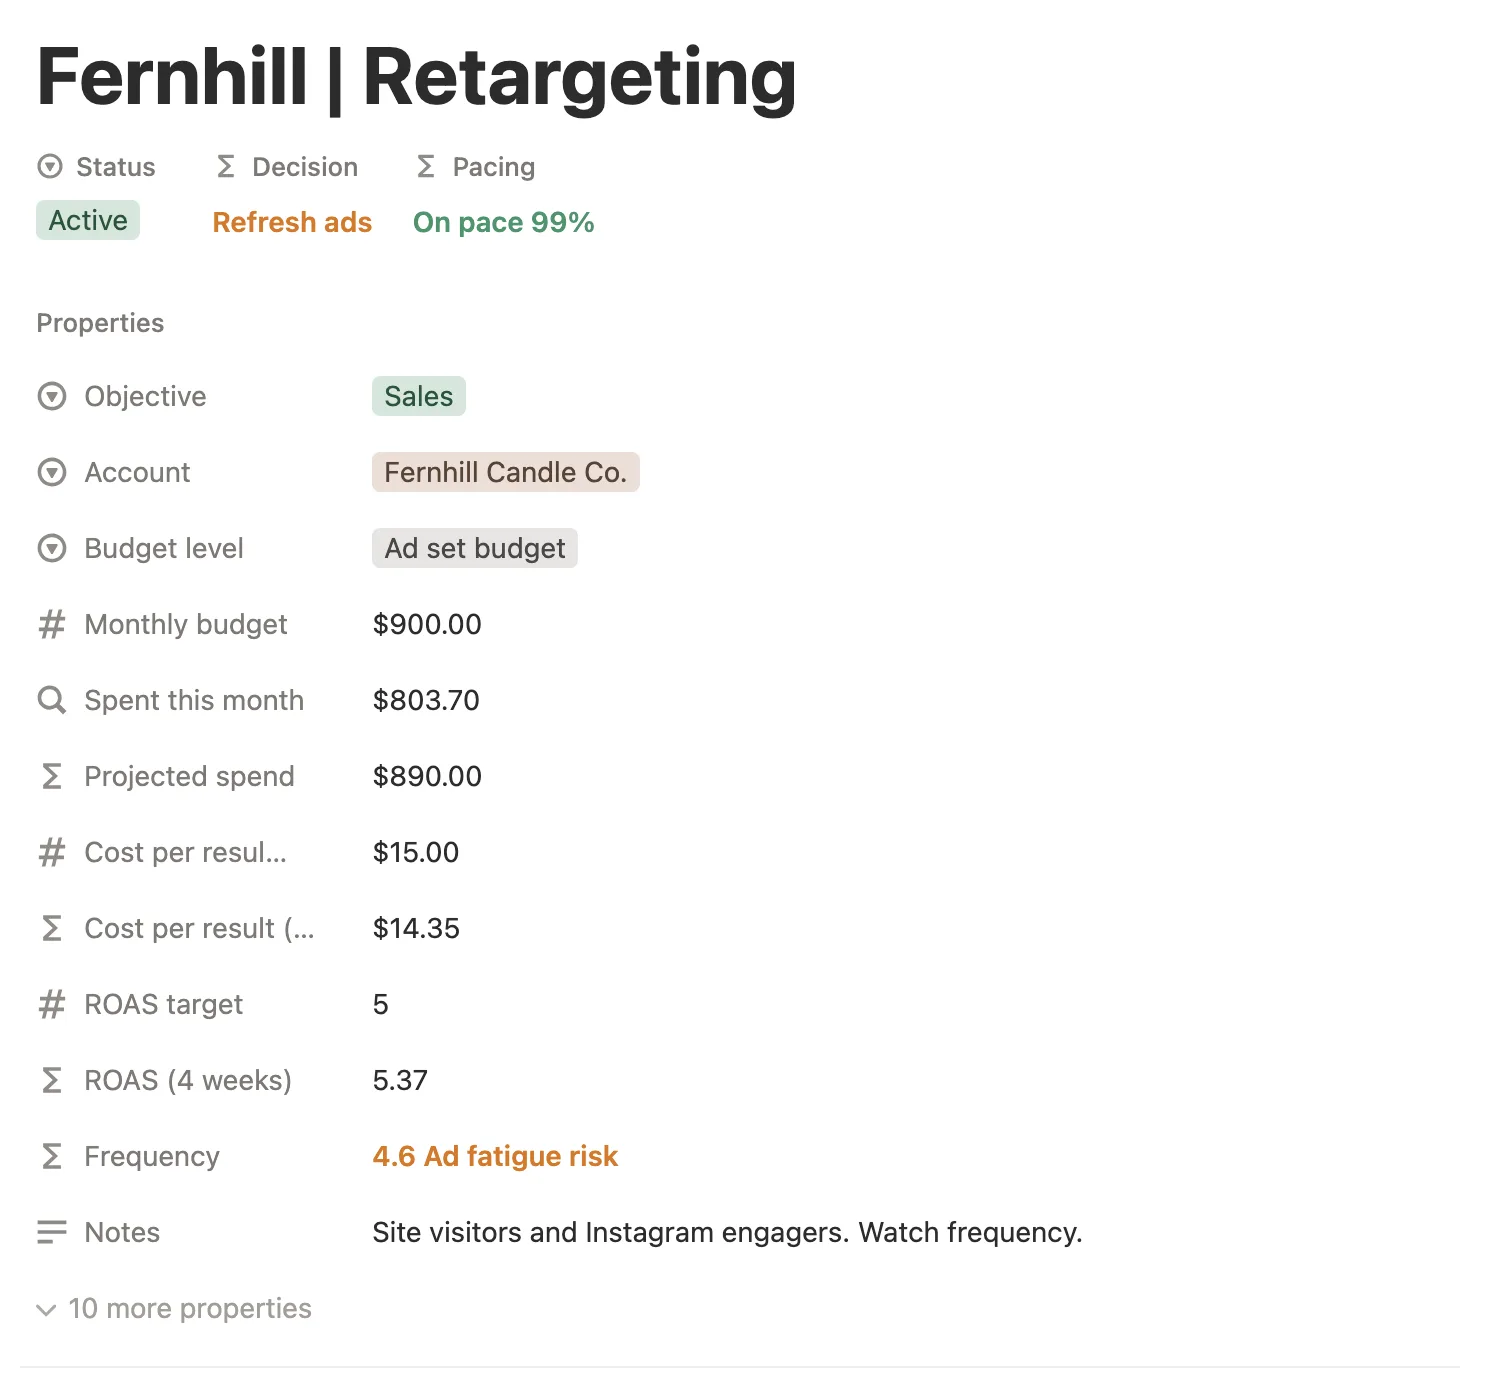The width and height of the screenshot is (1500, 1393).
Task: Click the Spent this month value $803.70
Action: [426, 701]
